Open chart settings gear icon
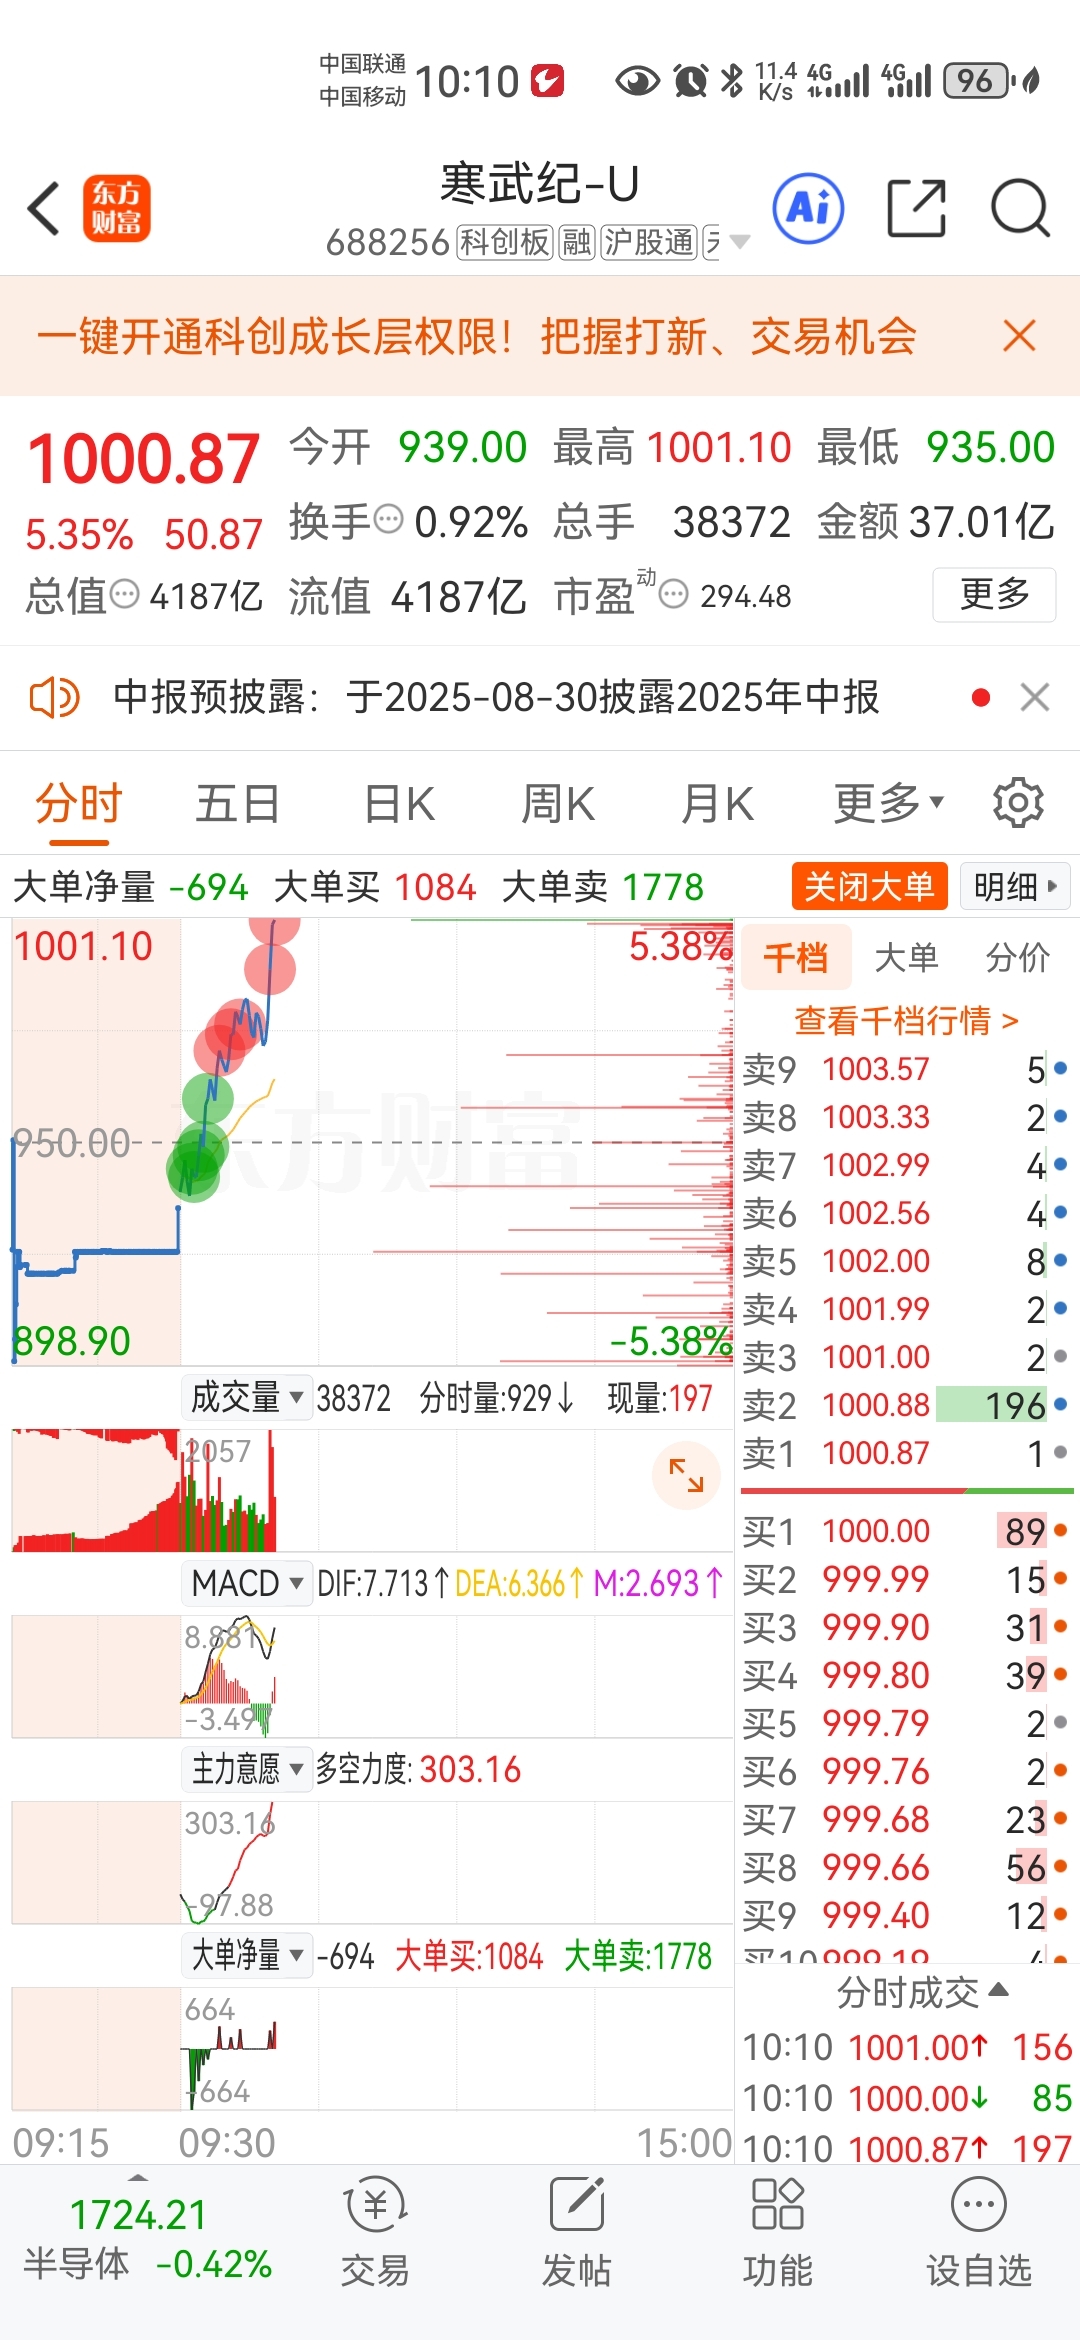 (x=1018, y=803)
